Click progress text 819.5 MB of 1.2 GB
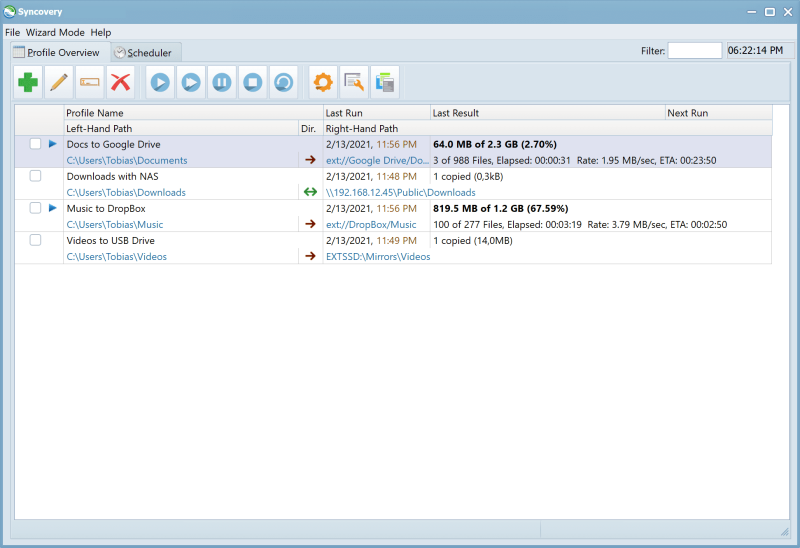The width and height of the screenshot is (800, 548). point(500,209)
